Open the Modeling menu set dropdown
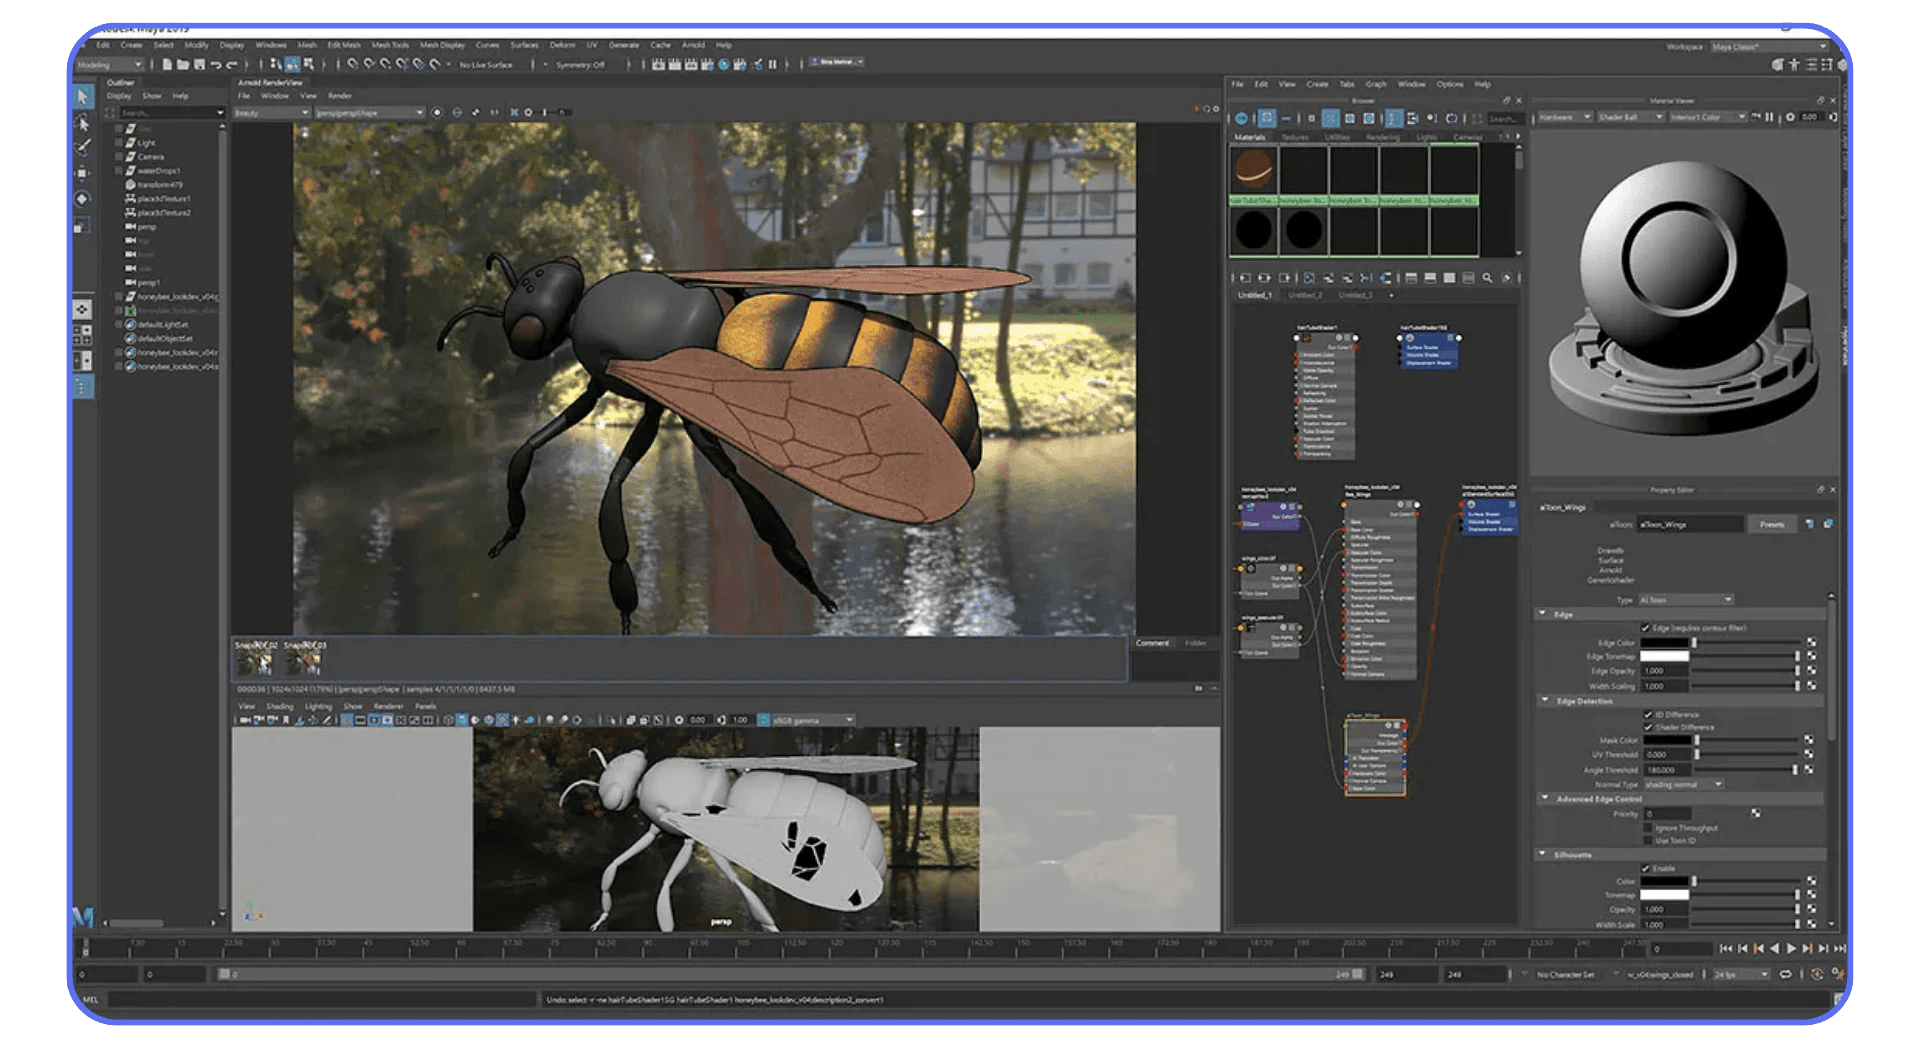 point(110,65)
